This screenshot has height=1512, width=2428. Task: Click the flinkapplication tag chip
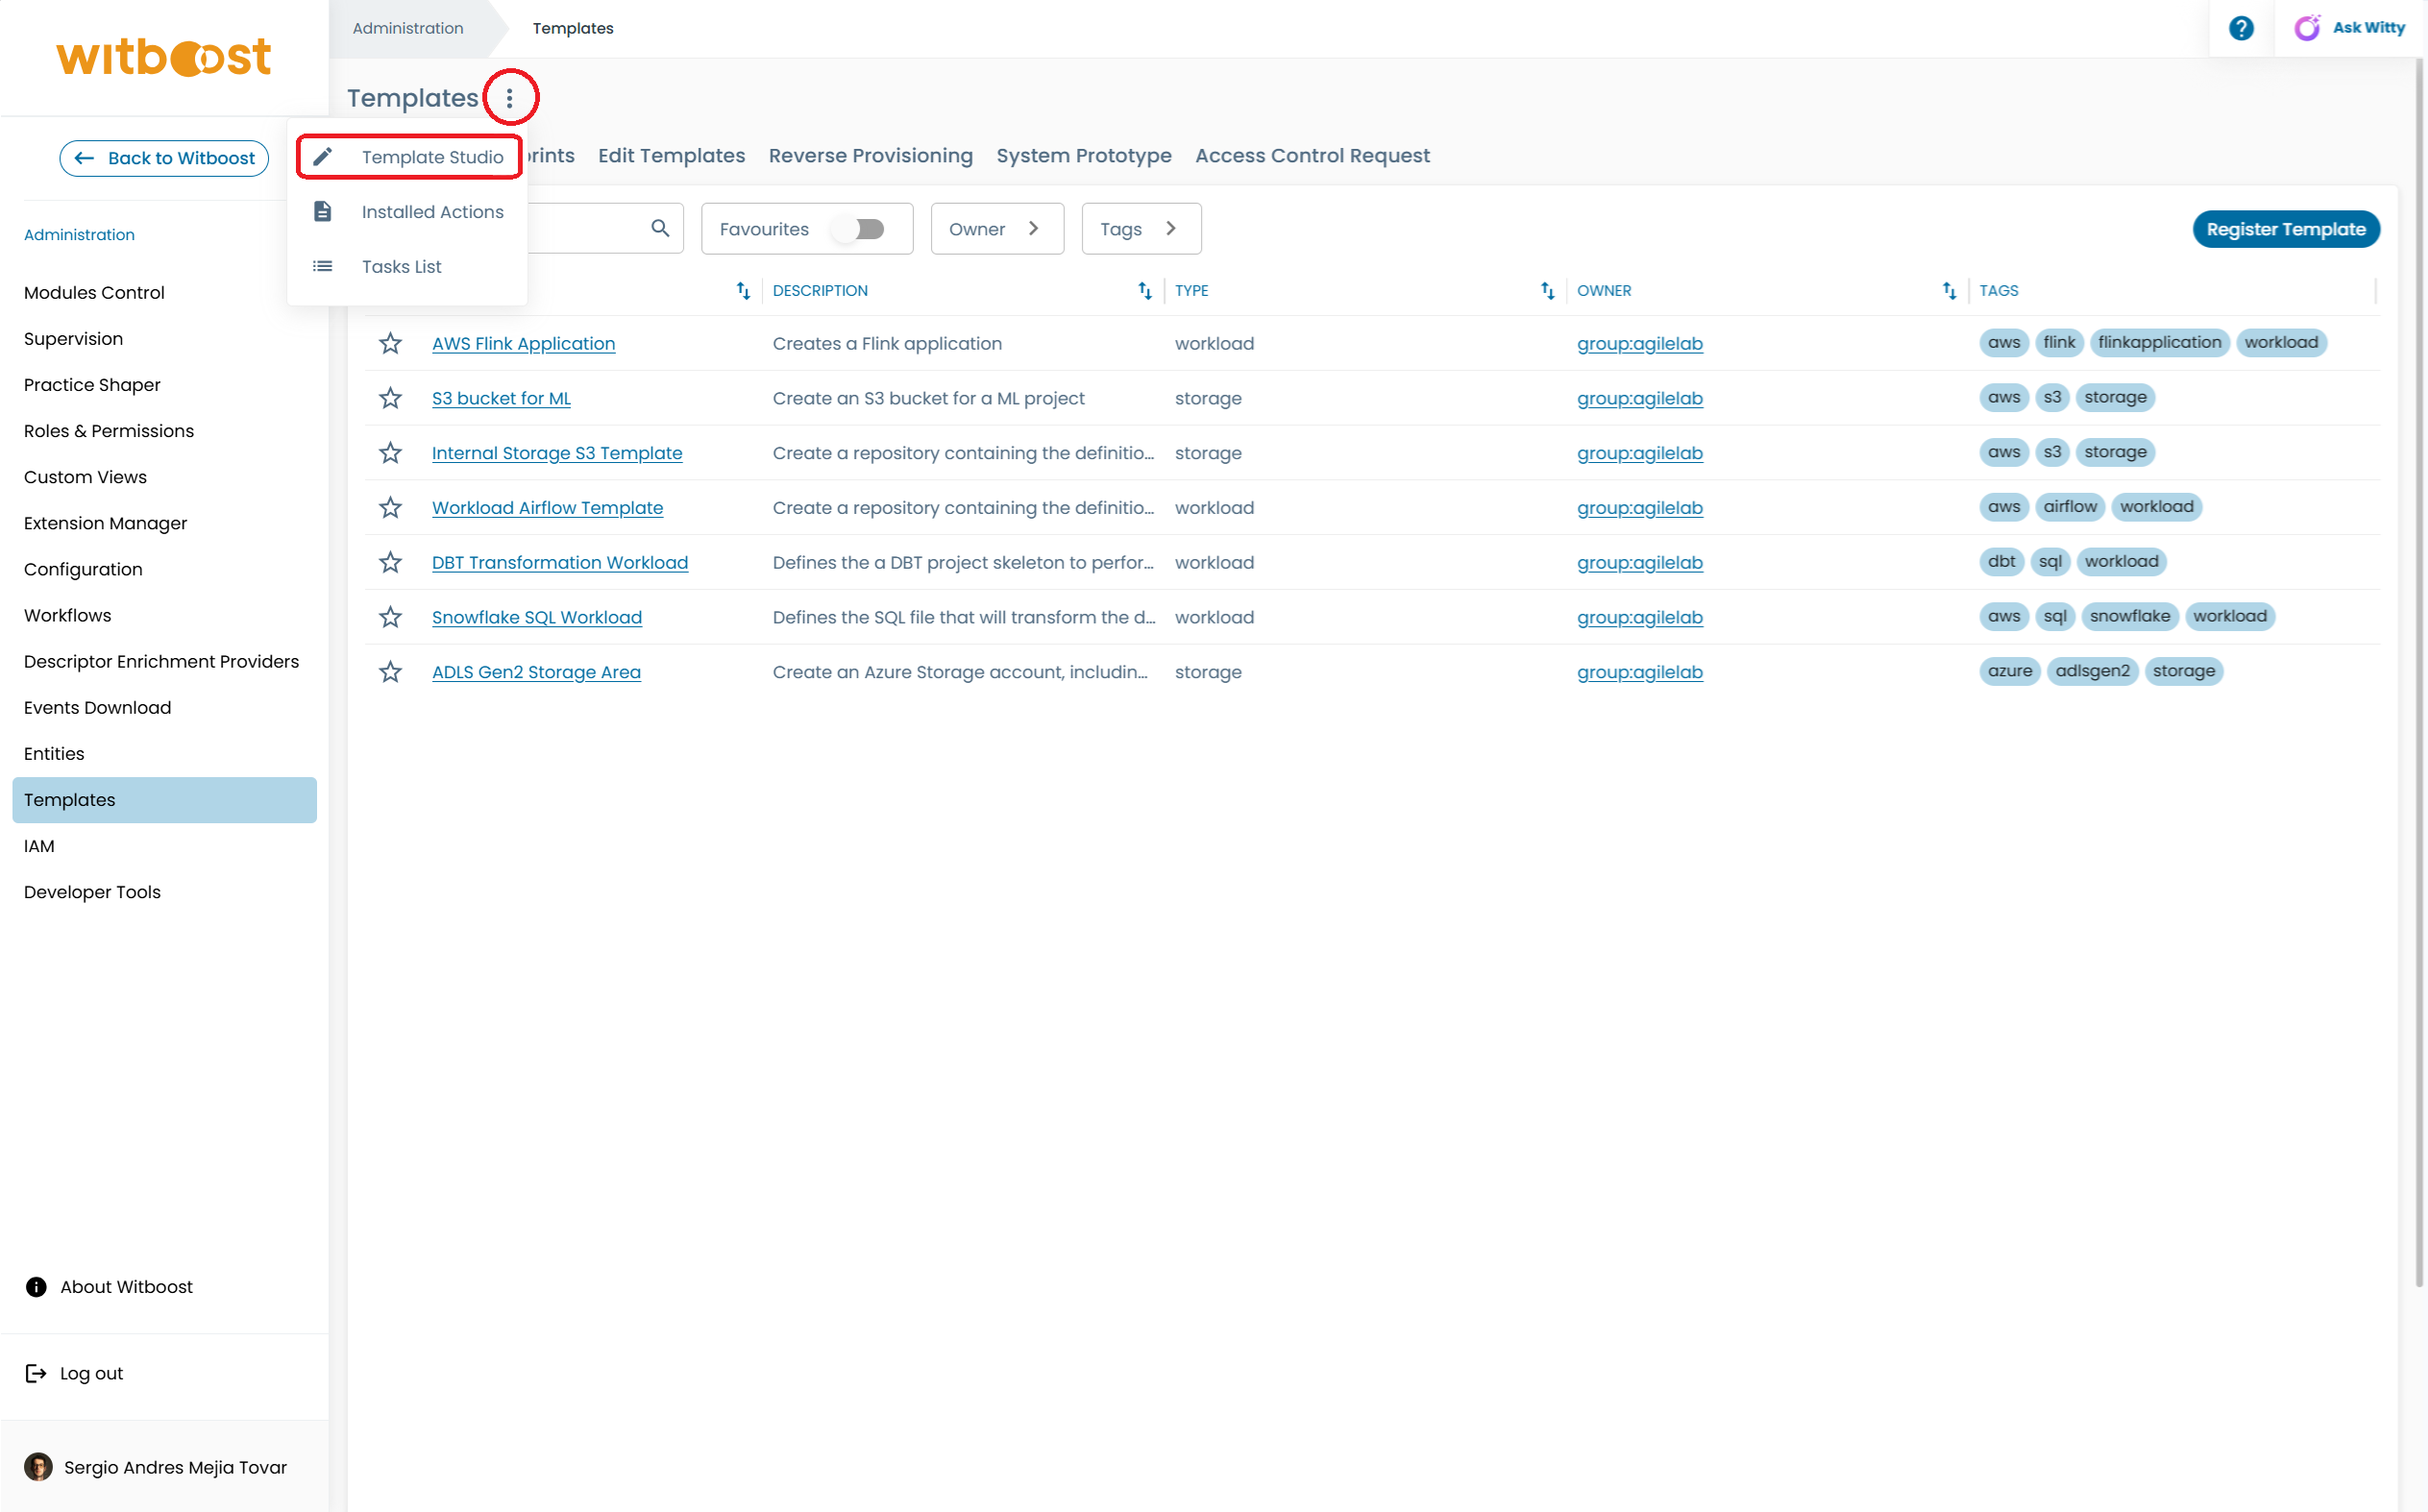pos(2159,342)
